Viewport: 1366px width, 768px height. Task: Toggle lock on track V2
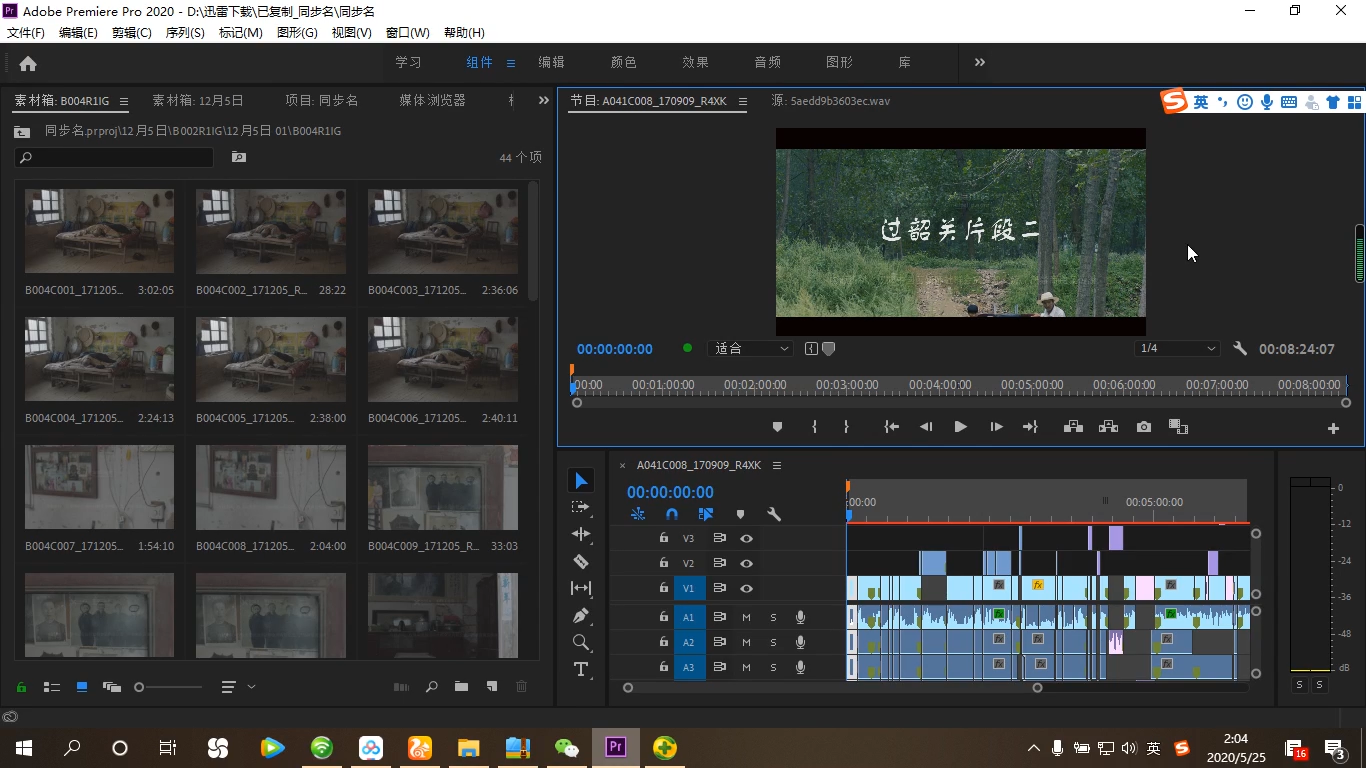point(663,563)
